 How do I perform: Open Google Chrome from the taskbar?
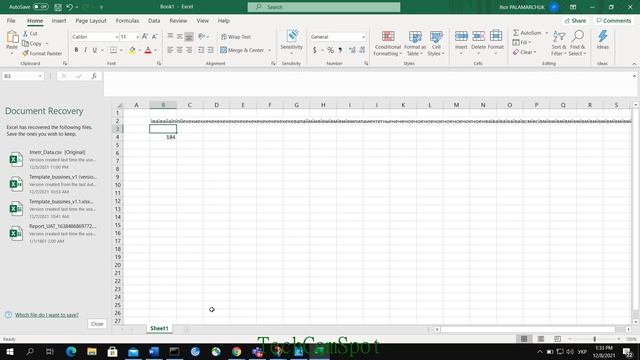[236, 351]
